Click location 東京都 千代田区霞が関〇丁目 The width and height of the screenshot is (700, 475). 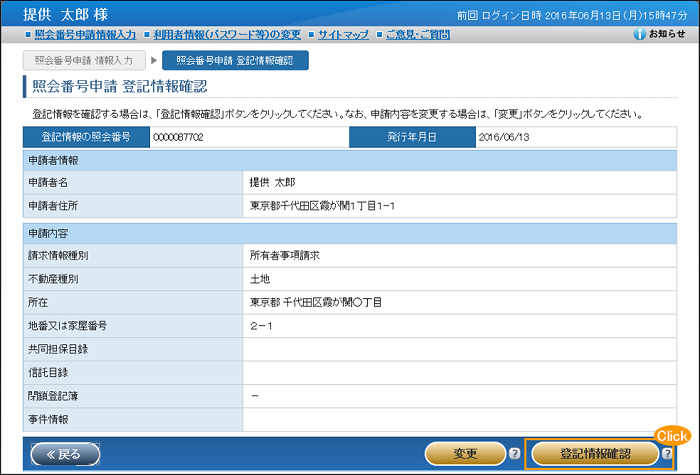(x=315, y=302)
